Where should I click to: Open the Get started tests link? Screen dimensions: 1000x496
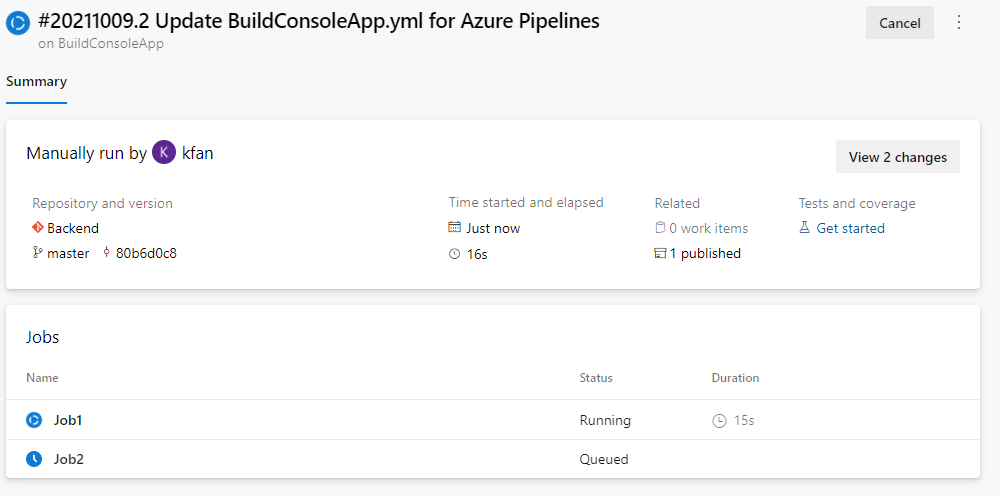tap(850, 228)
